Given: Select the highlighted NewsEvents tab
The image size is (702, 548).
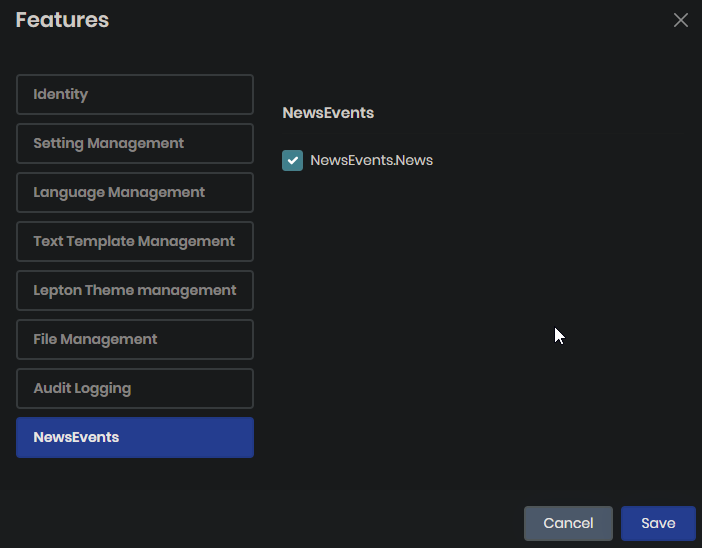Looking at the screenshot, I should (135, 438).
